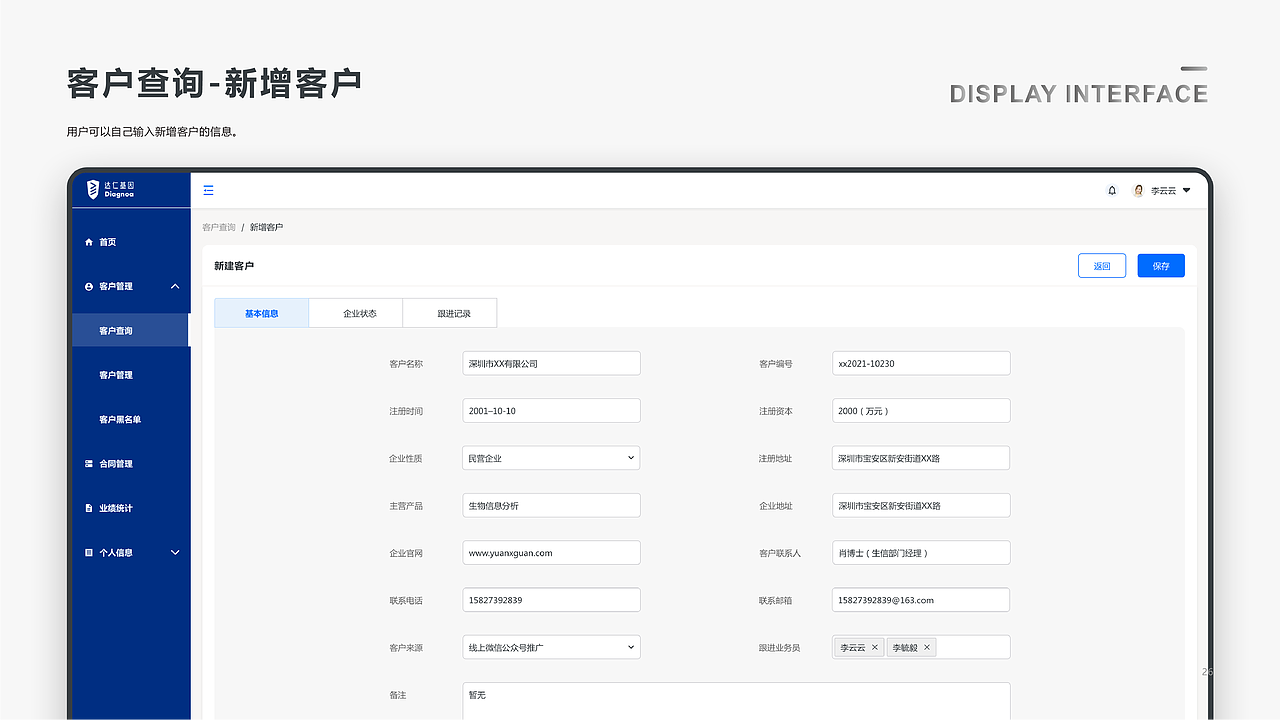Click the 主营产品 input field
Screen dimensions: 1280x720
click(551, 505)
